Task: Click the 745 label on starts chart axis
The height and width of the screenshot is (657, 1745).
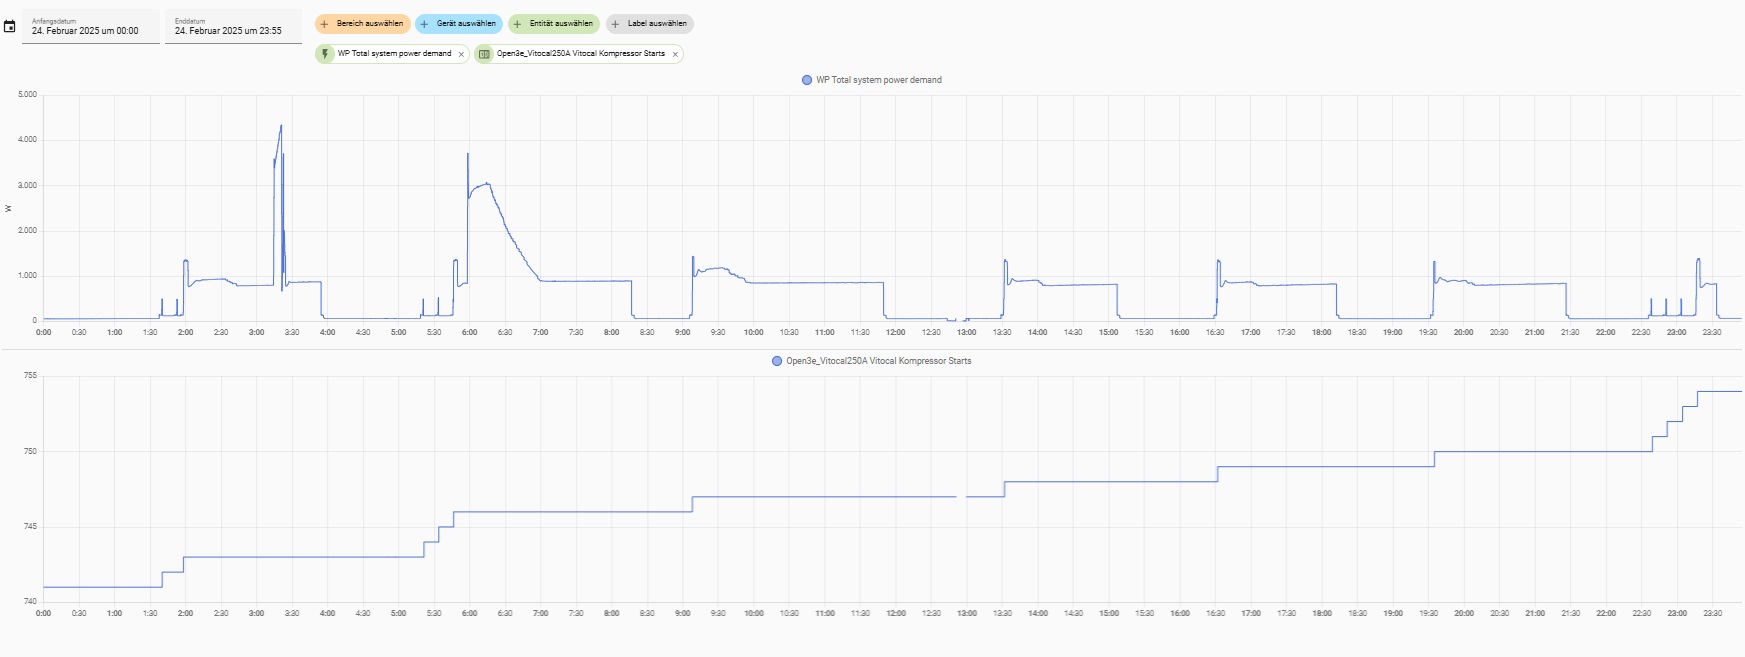Action: click(x=30, y=526)
